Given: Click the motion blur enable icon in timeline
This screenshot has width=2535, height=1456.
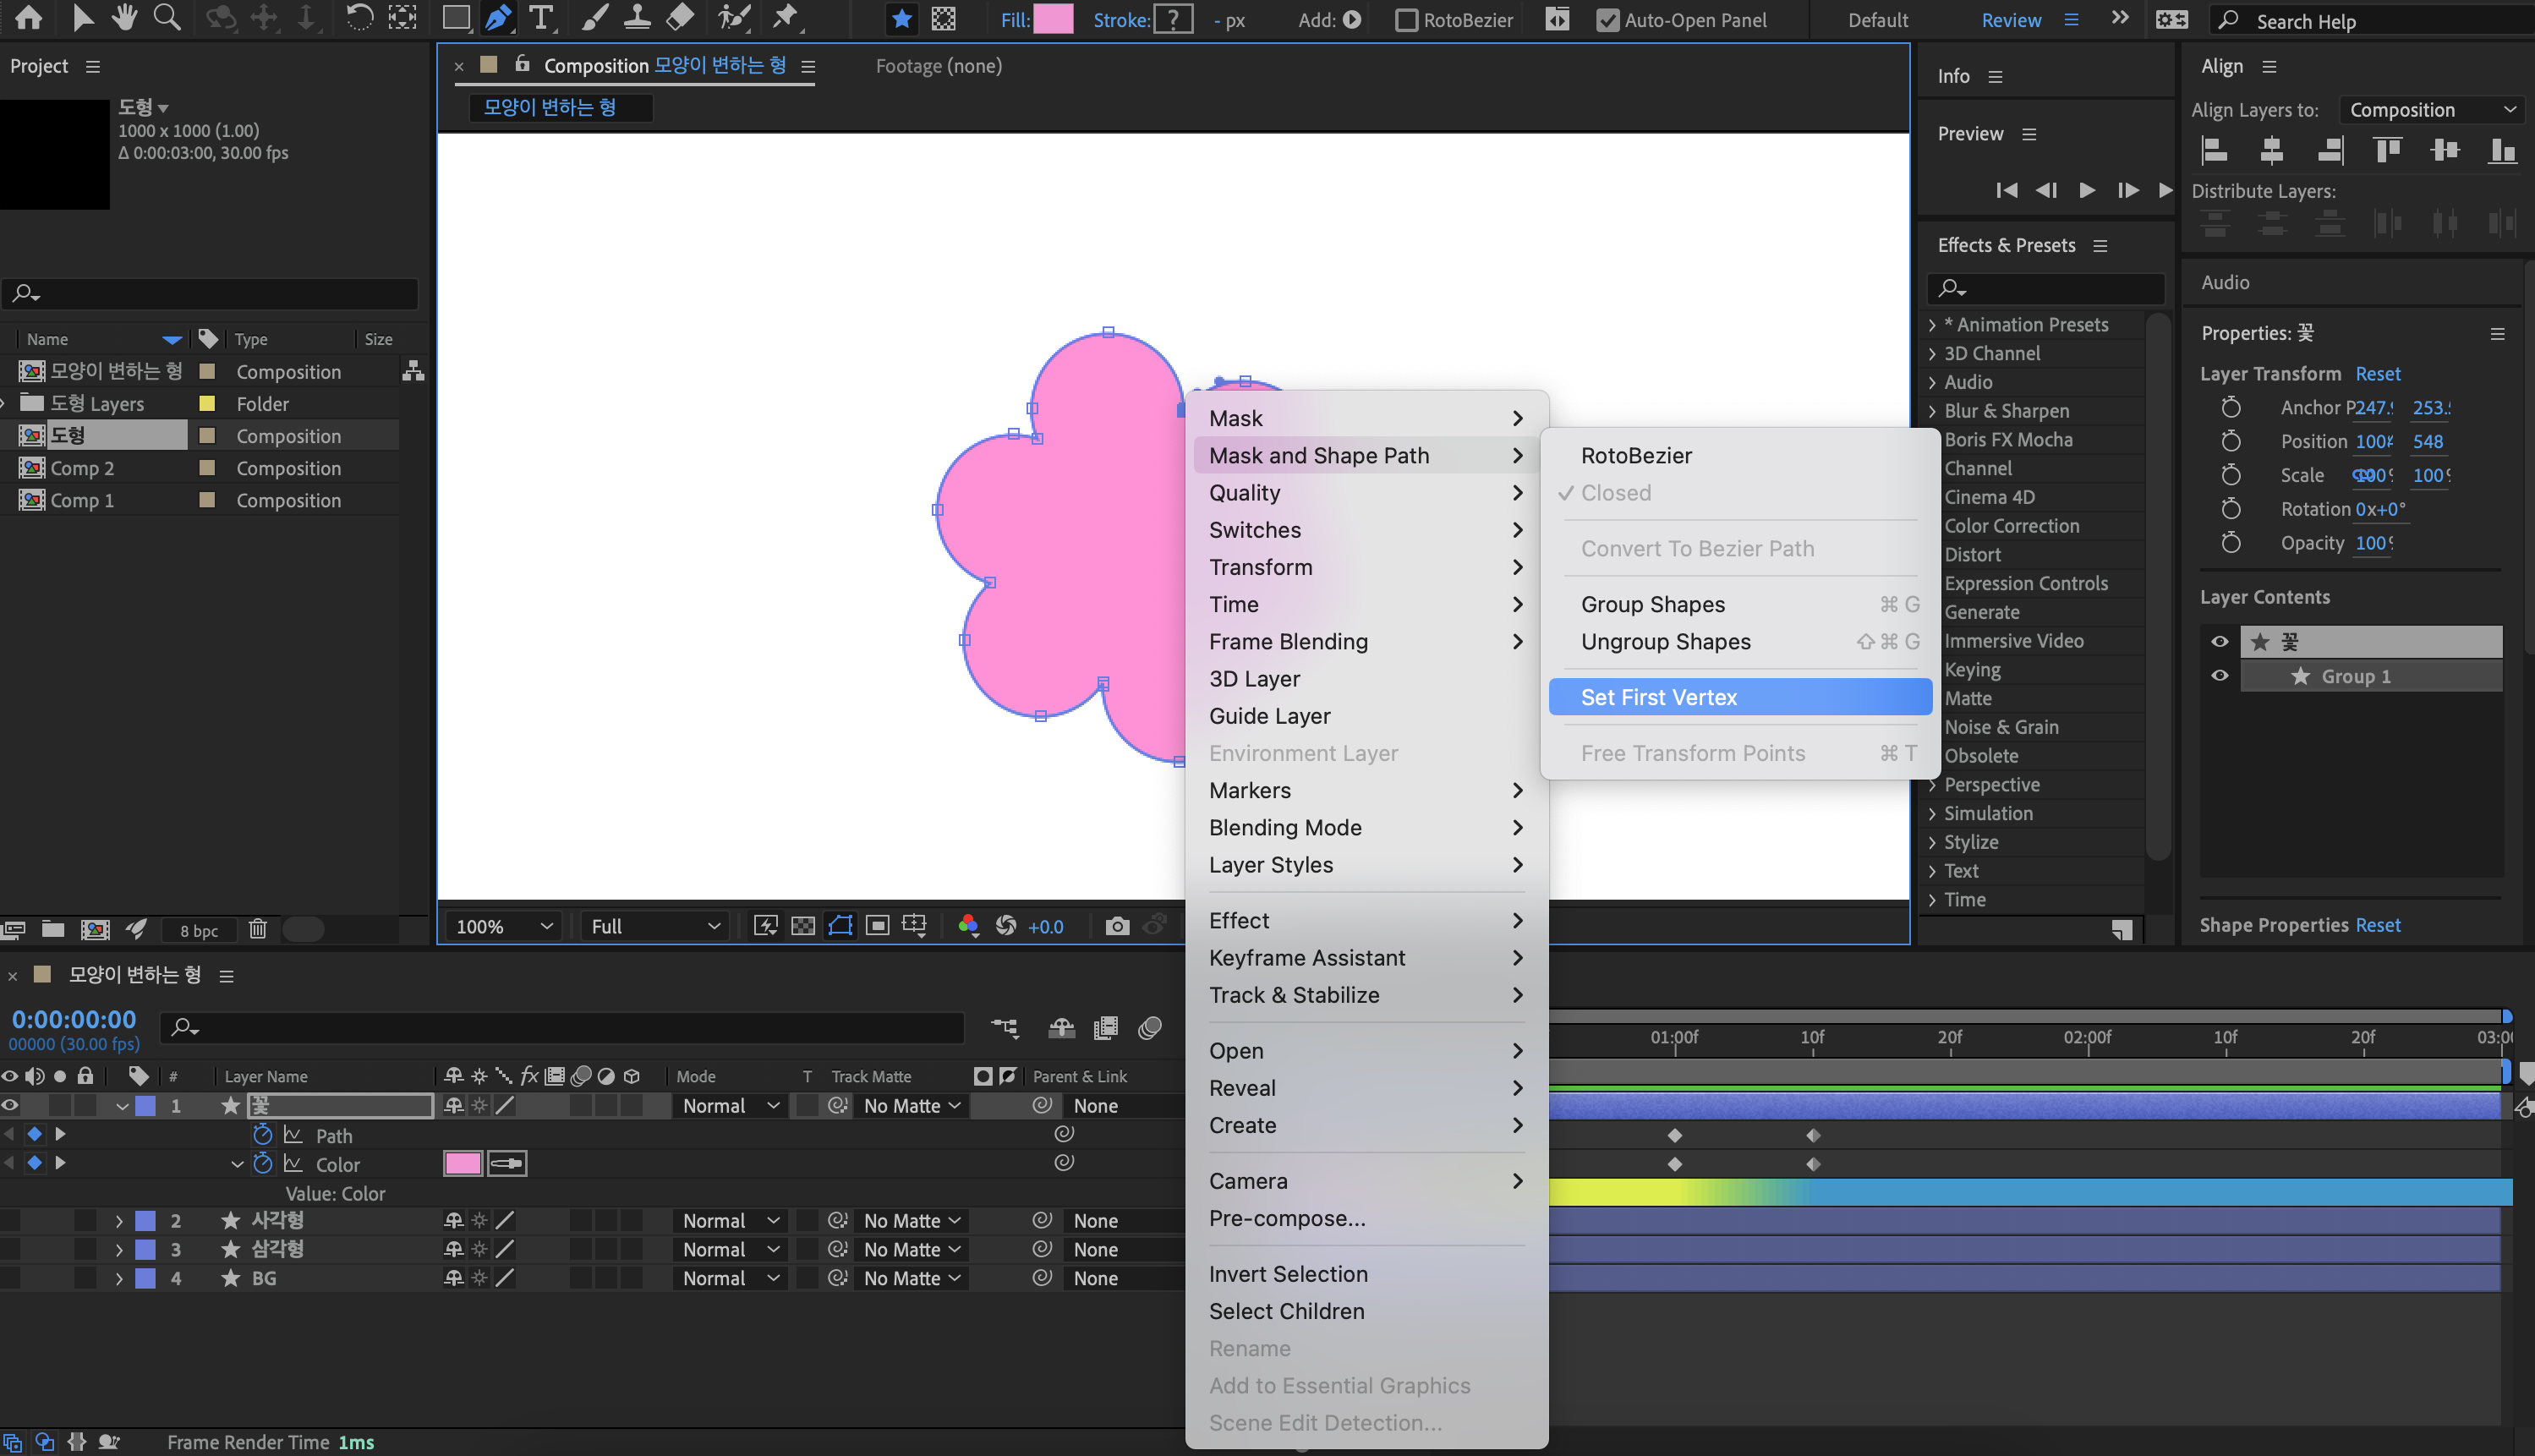Looking at the screenshot, I should pyautogui.click(x=1149, y=1028).
